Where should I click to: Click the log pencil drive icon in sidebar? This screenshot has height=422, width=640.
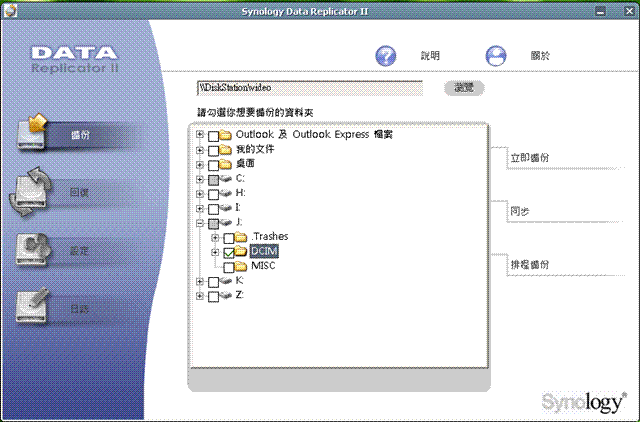(x=33, y=305)
